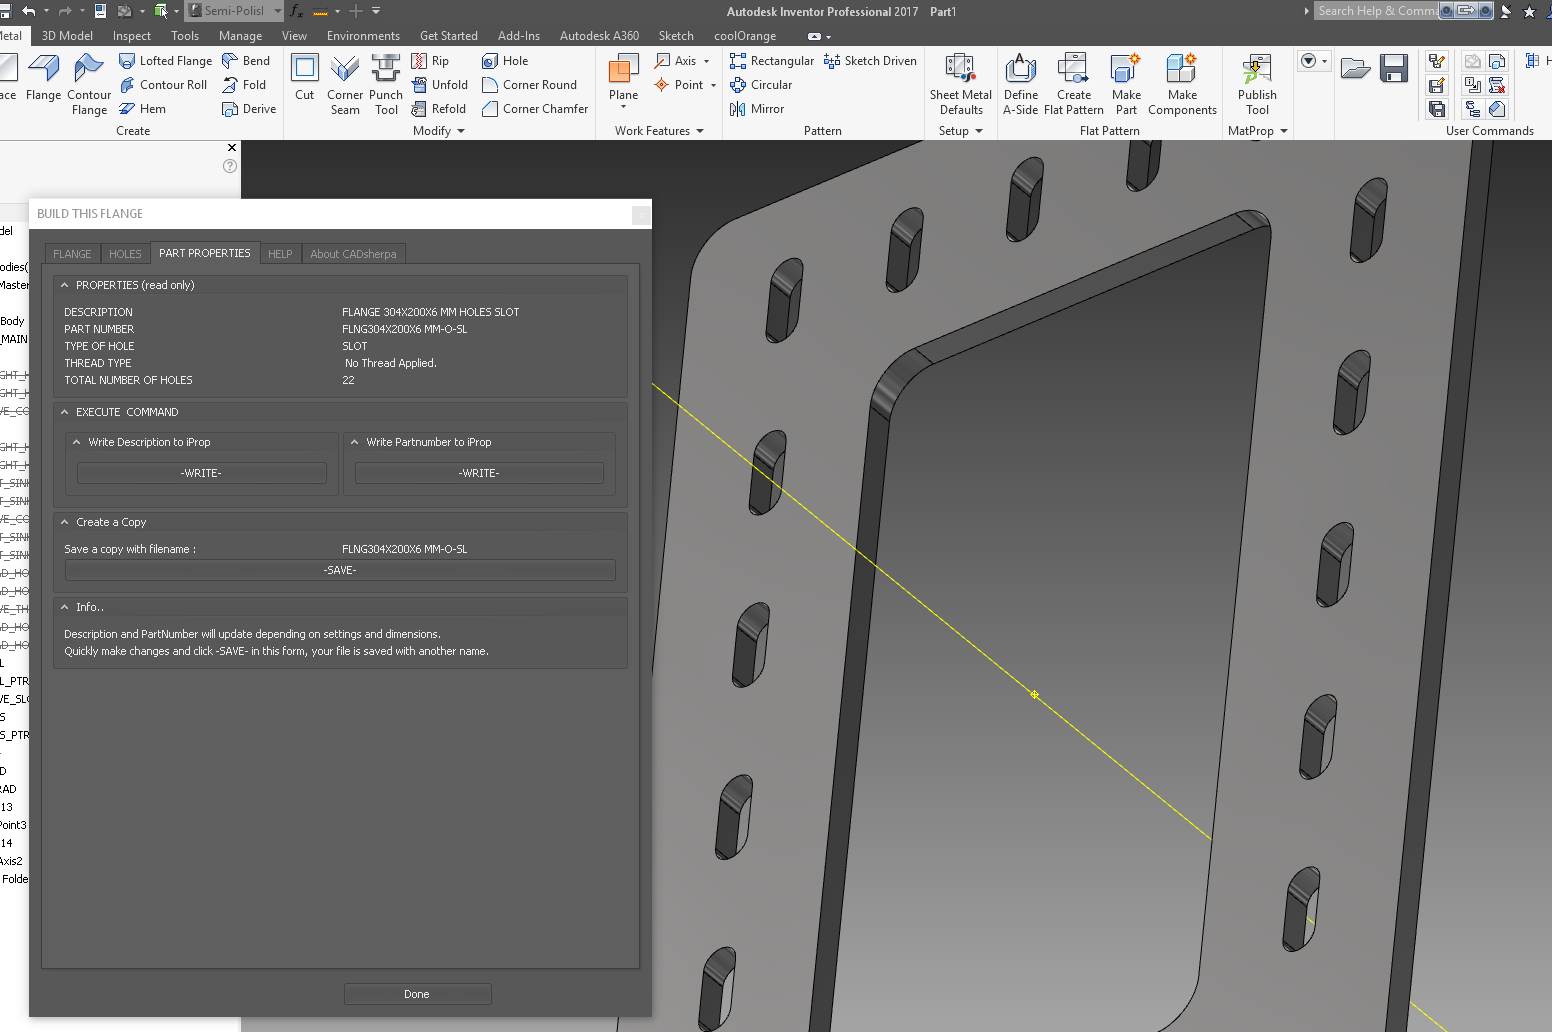The width and height of the screenshot is (1552, 1032).
Task: Expand the Modify panel dropdown
Action: point(461,131)
